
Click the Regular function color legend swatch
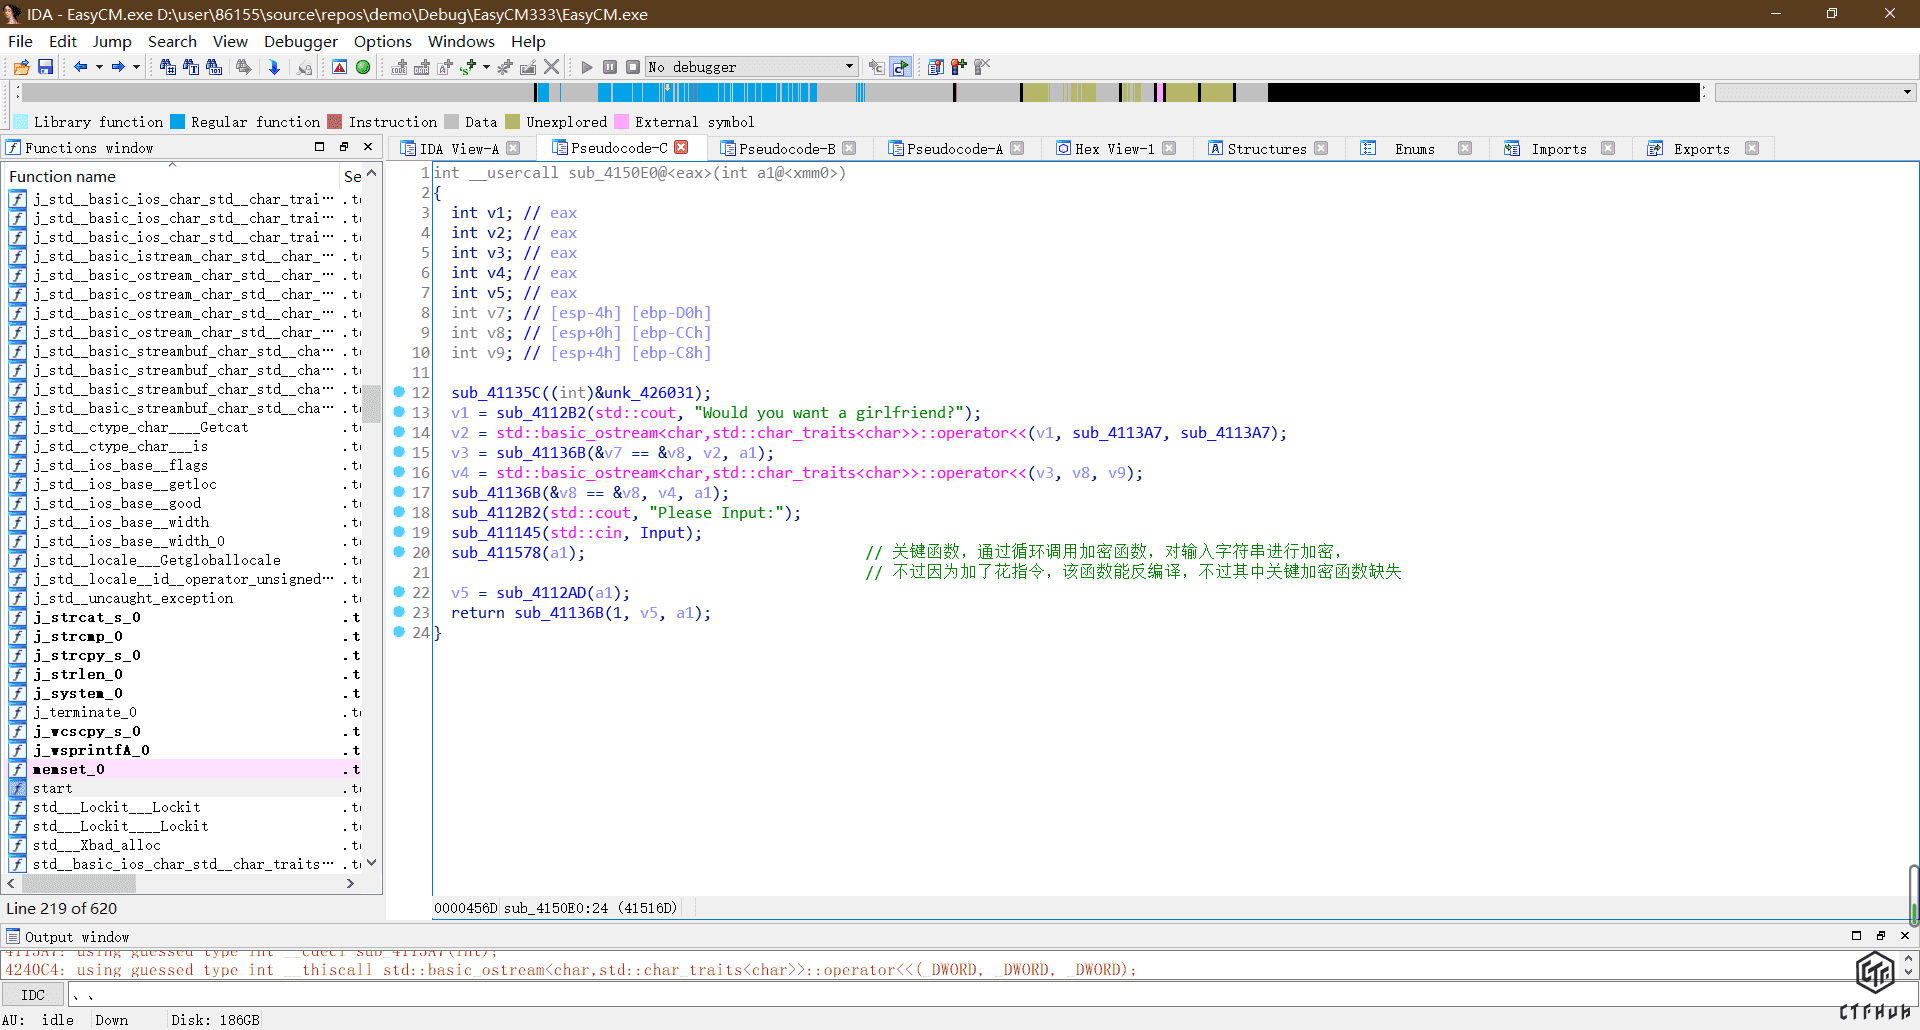click(x=178, y=122)
